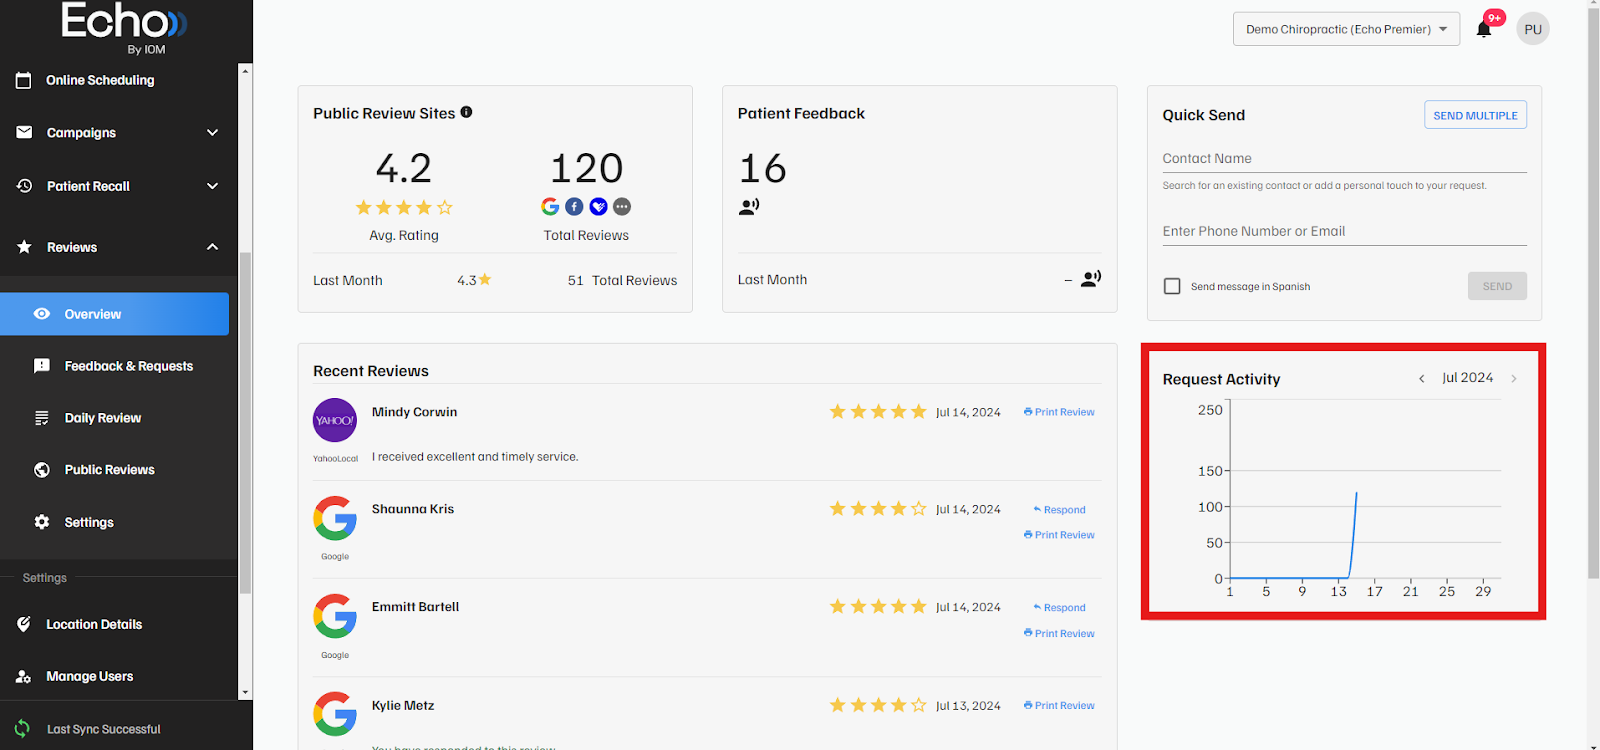The image size is (1600, 750).
Task: Click Shaunna Kris reviewer name
Action: [413, 509]
